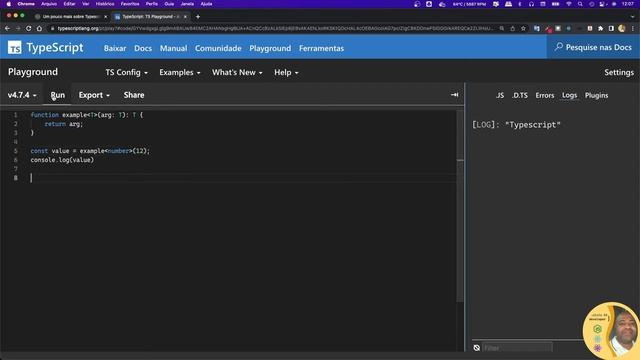Screen dimensions: 640x360
Task: Open the Ajuda menu
Action: 207,4
